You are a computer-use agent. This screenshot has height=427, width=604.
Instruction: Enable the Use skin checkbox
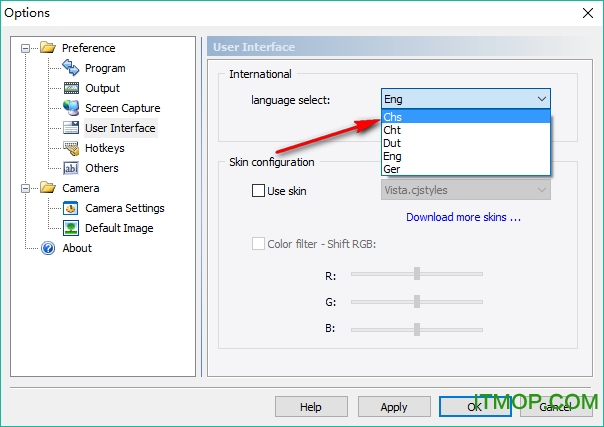[x=258, y=190]
